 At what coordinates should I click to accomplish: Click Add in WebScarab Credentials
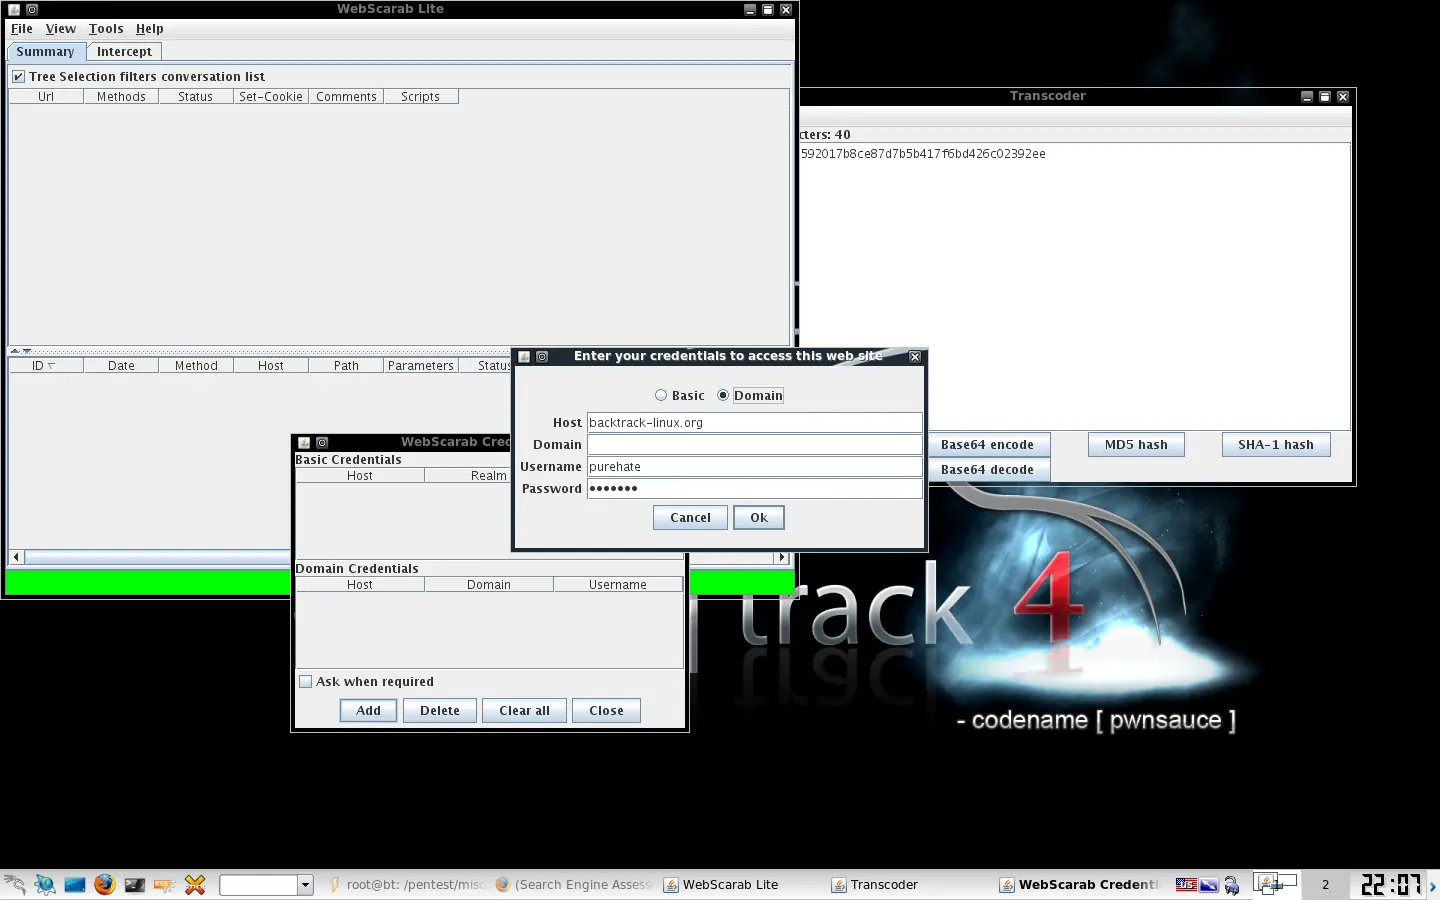pyautogui.click(x=368, y=711)
